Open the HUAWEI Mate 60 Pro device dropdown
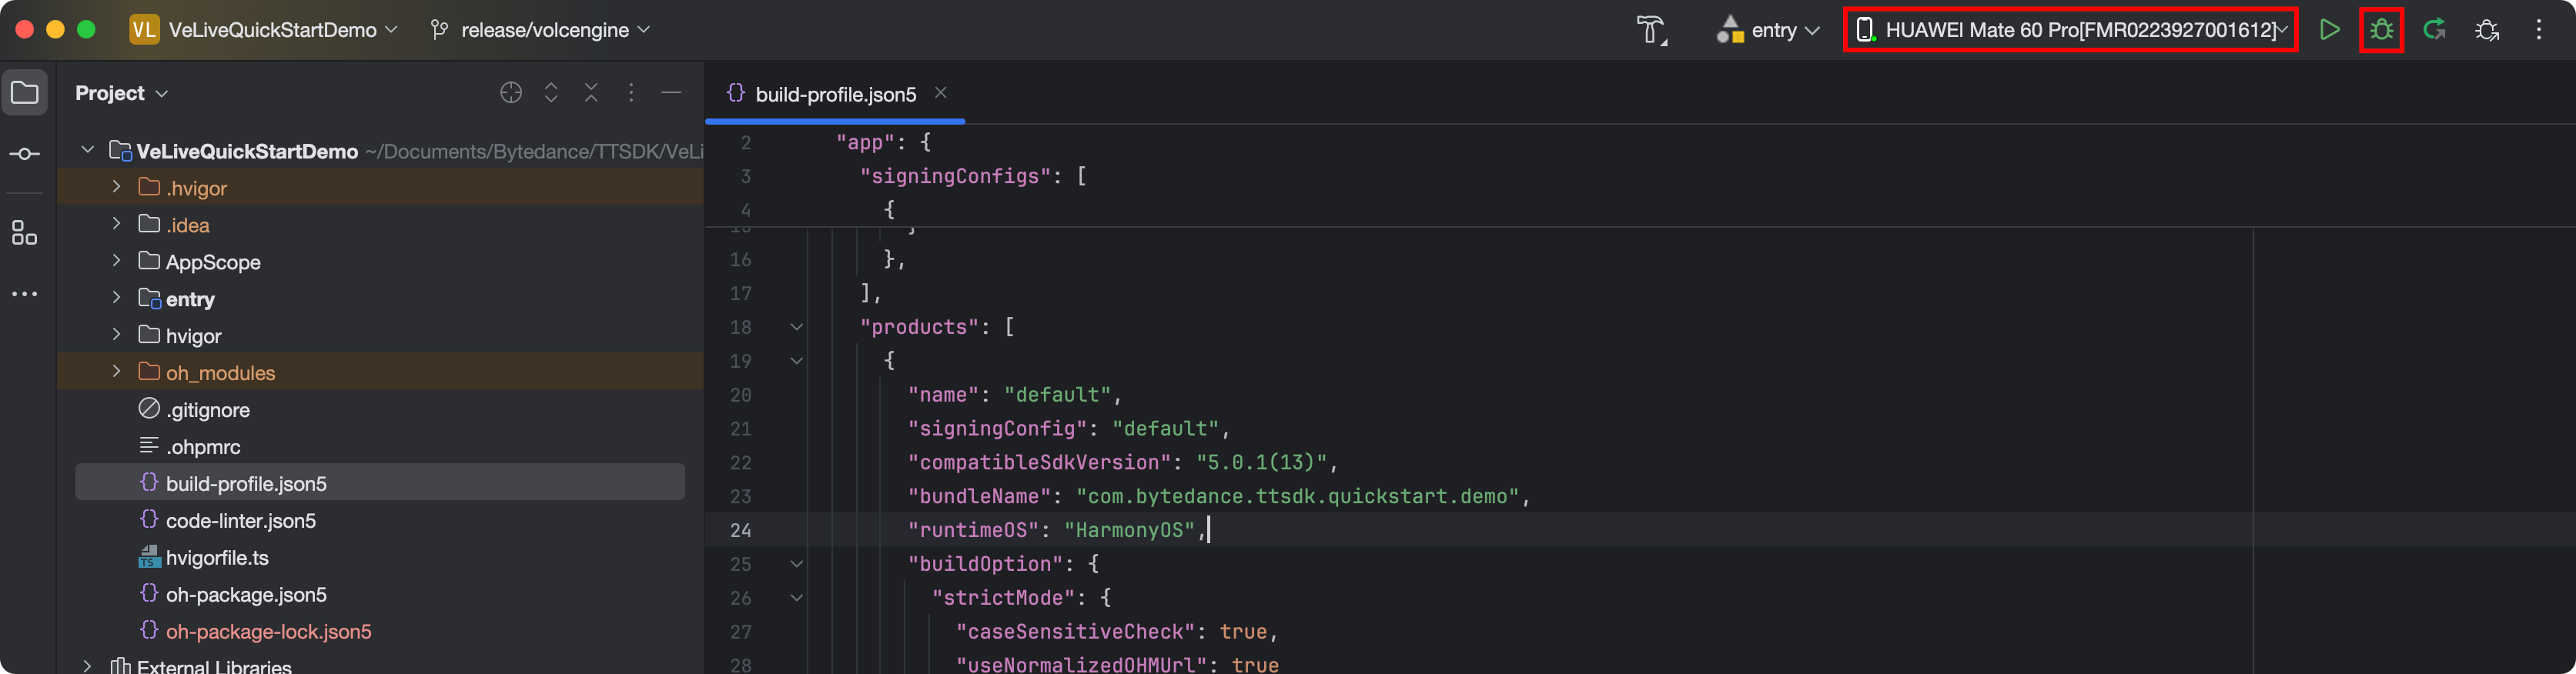 [2070, 30]
